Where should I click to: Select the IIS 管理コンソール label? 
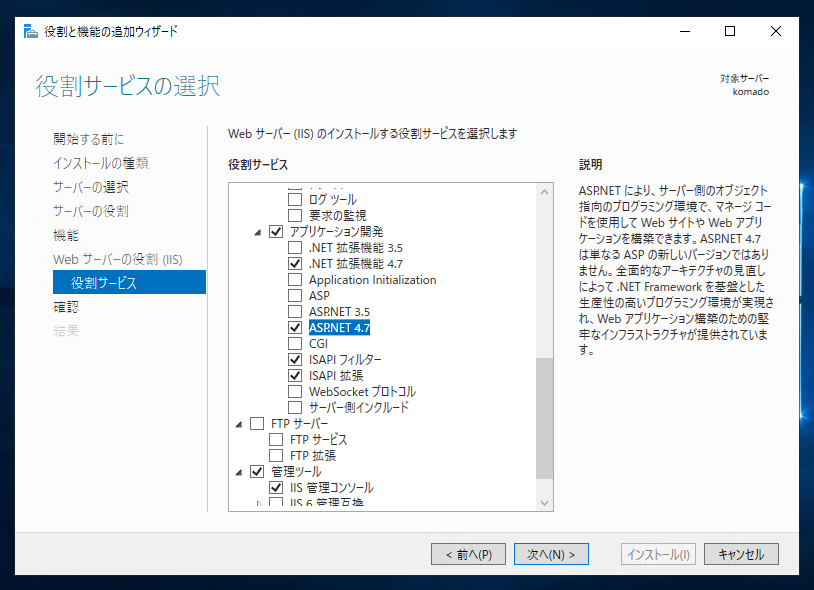(x=332, y=488)
